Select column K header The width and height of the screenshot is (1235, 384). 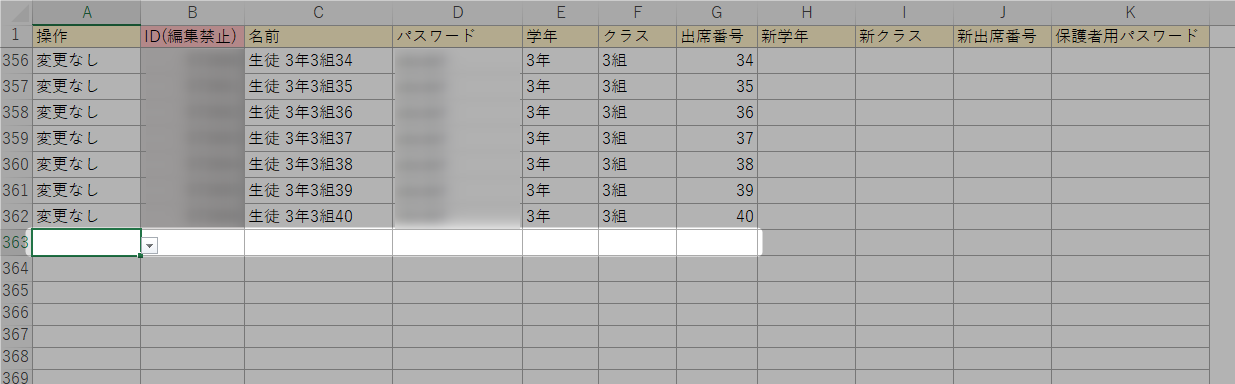[1130, 12]
